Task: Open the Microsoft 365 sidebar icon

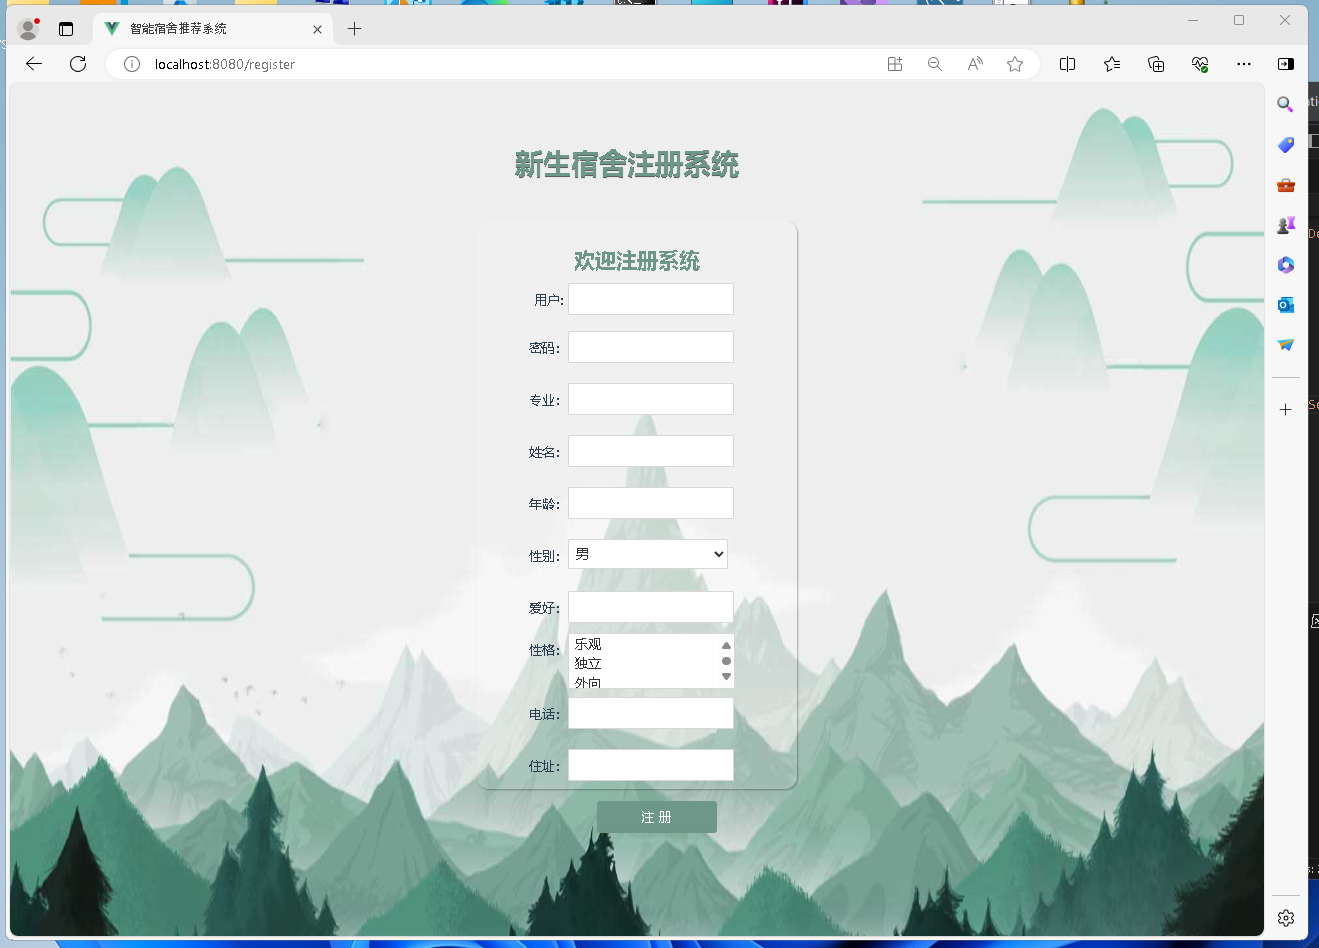Action: coord(1285,264)
